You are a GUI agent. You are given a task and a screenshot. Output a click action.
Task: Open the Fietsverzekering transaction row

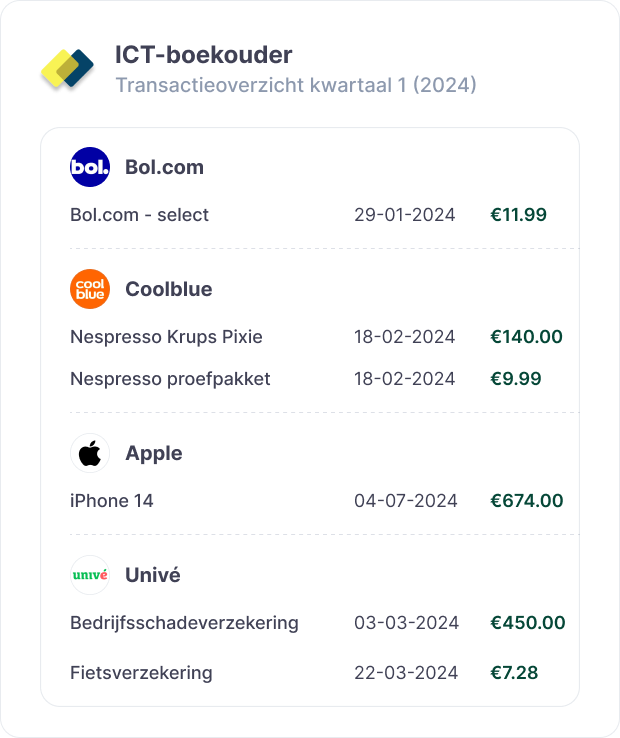click(141, 672)
